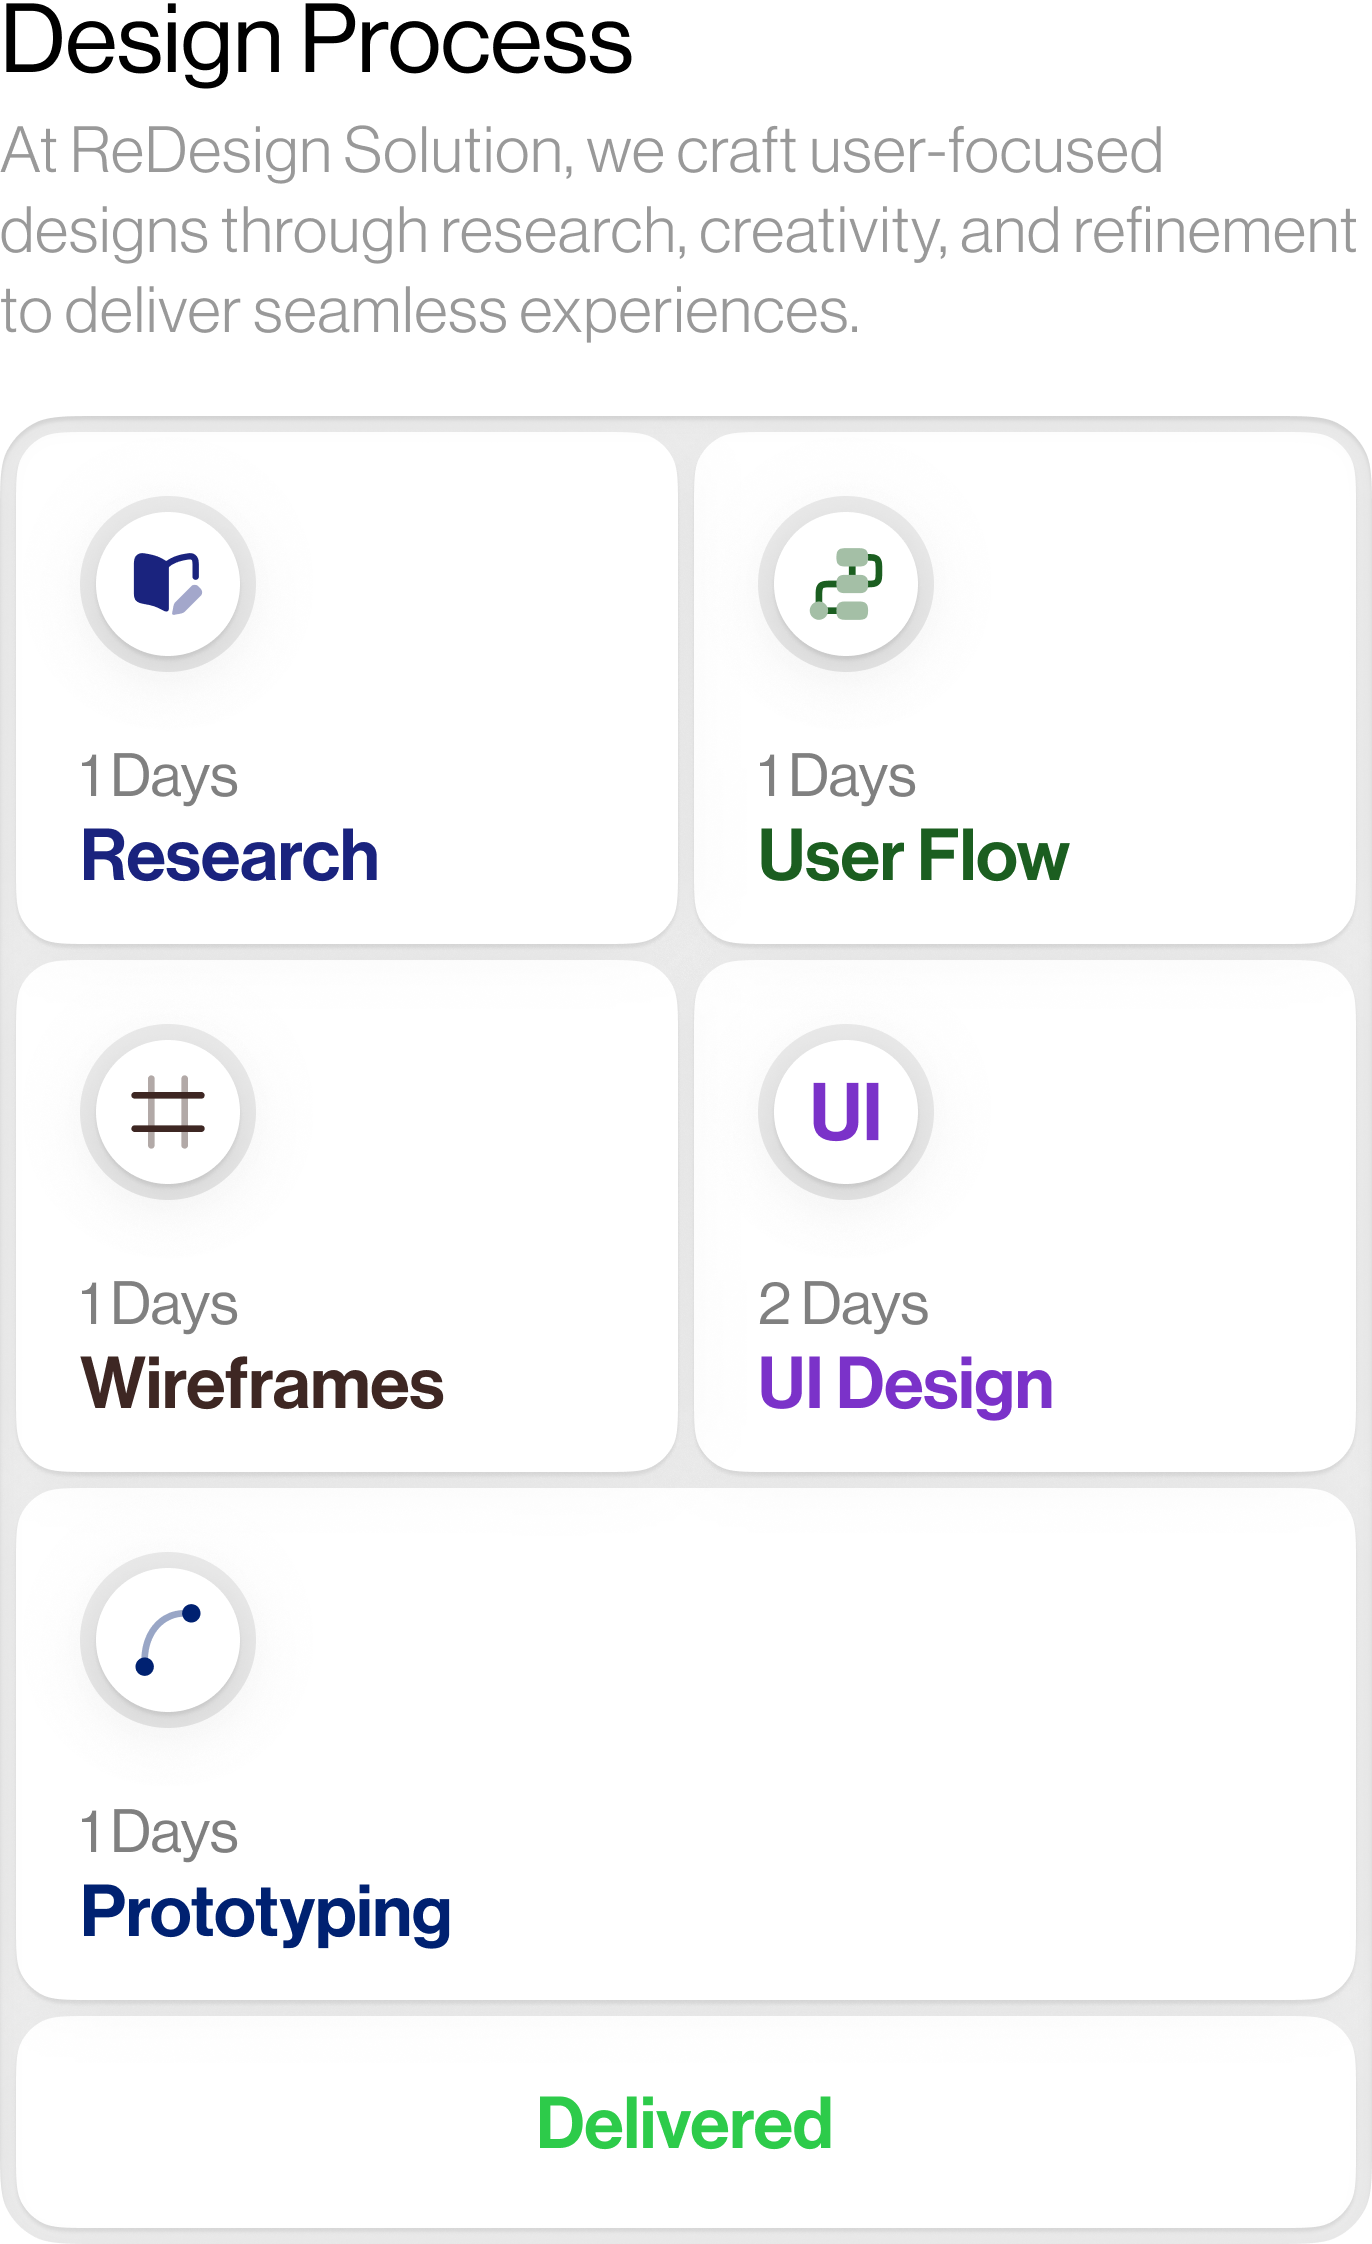Click the purple UI circle icon
Screen dimensions: 1372x2244
[x=846, y=1111]
